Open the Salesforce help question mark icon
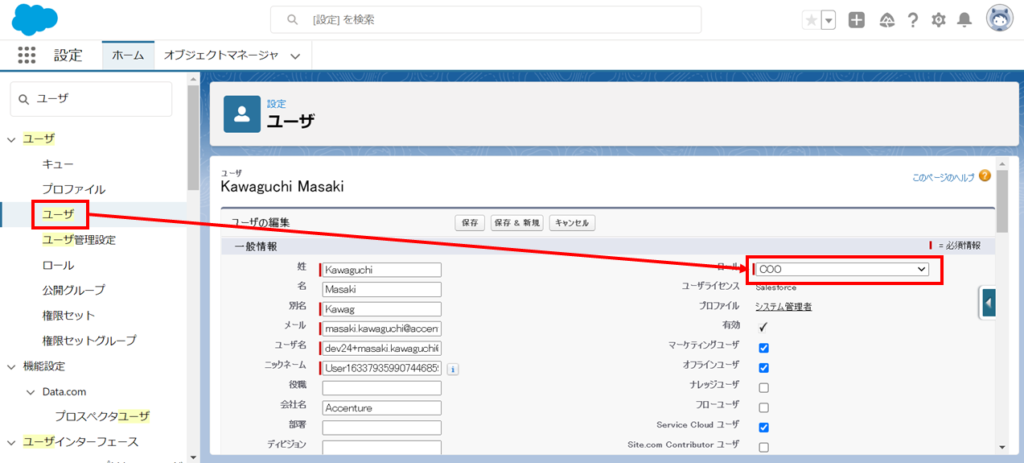This screenshot has width=1024, height=463. [912, 21]
